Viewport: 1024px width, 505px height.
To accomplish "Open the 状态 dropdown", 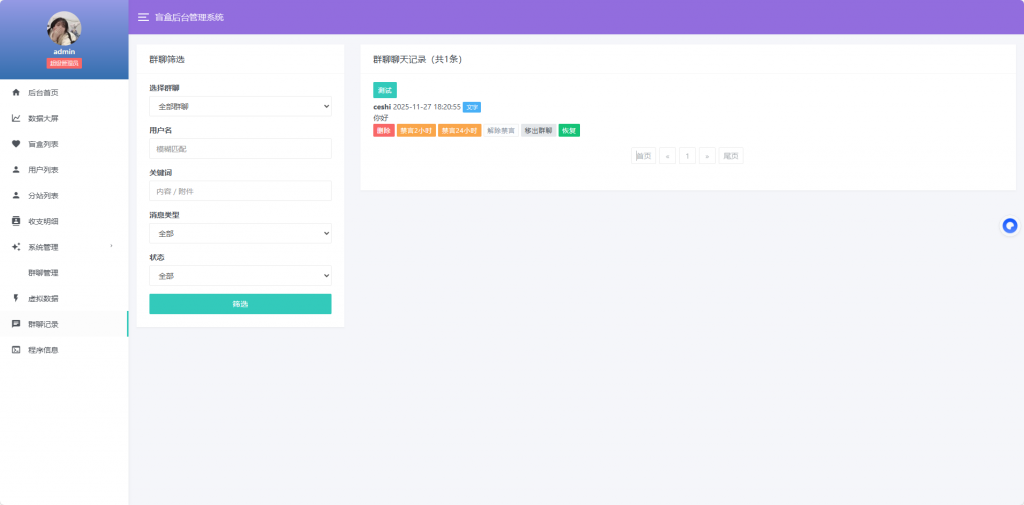I will click(x=240, y=276).
